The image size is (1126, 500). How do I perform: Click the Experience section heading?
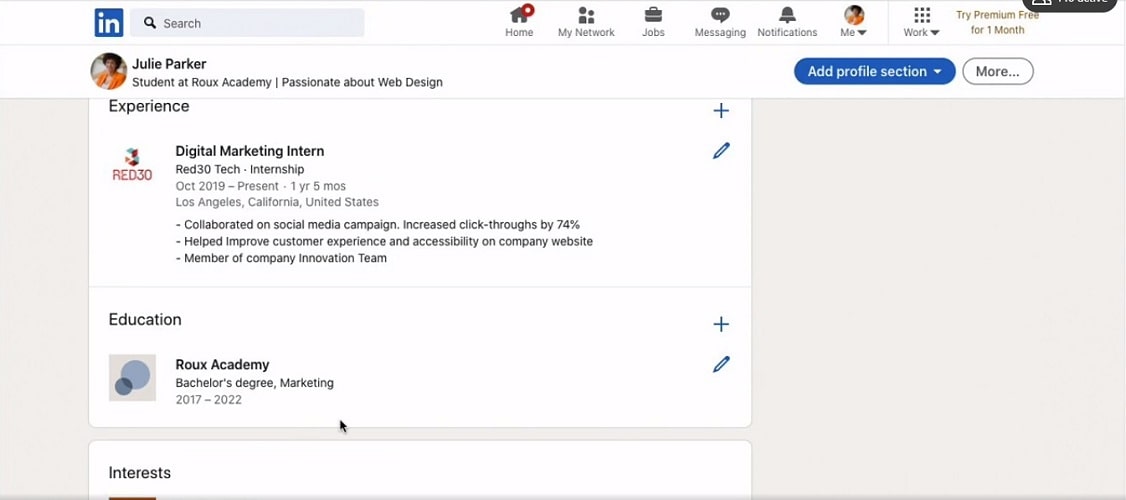149,106
